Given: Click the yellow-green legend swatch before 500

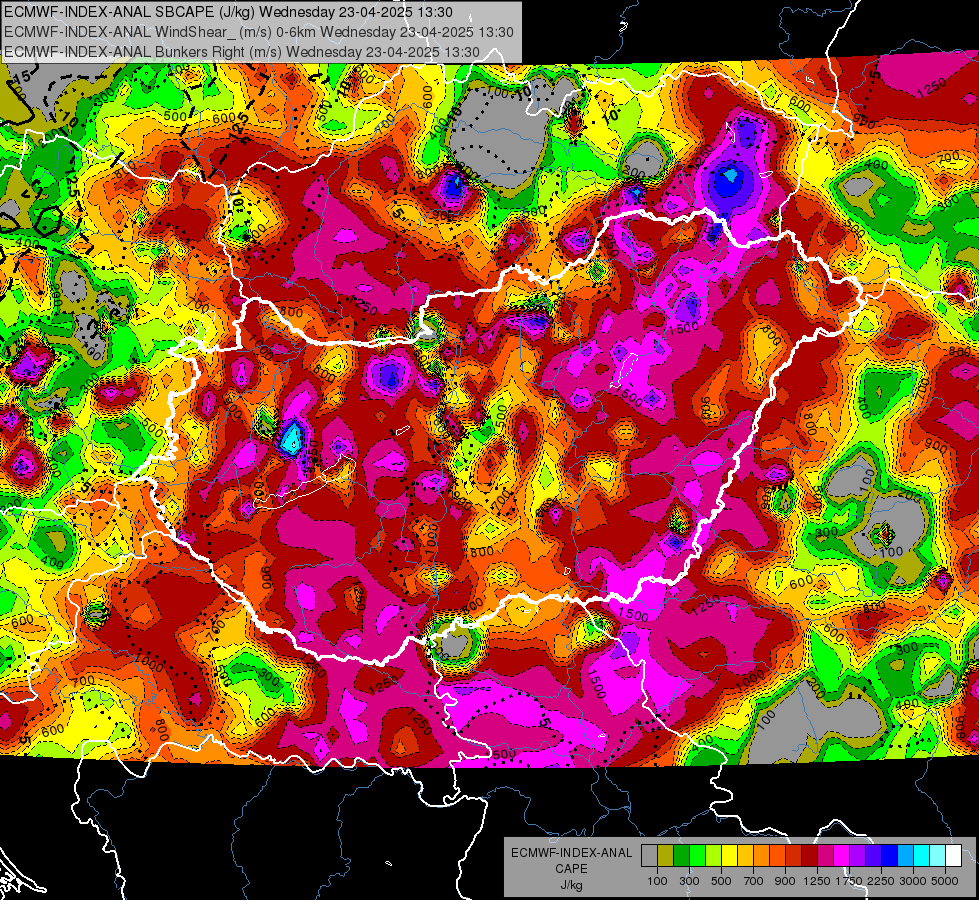Looking at the screenshot, I should [x=713, y=856].
